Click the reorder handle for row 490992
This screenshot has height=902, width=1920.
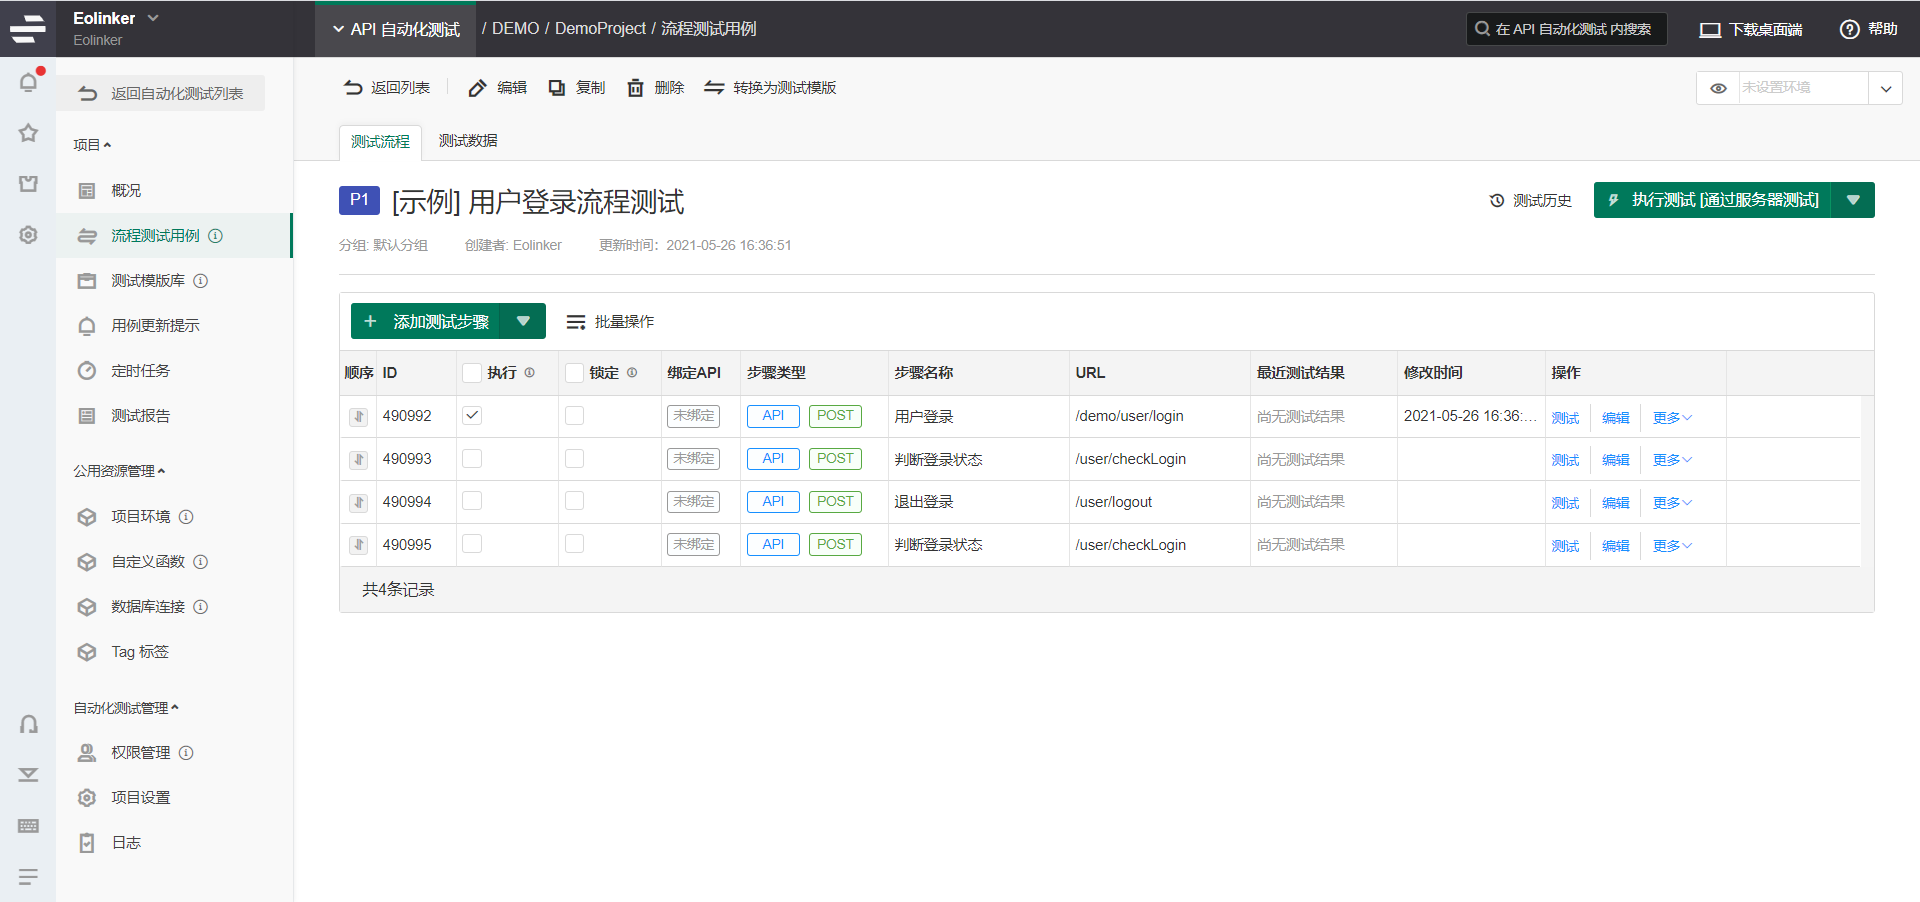tap(358, 417)
